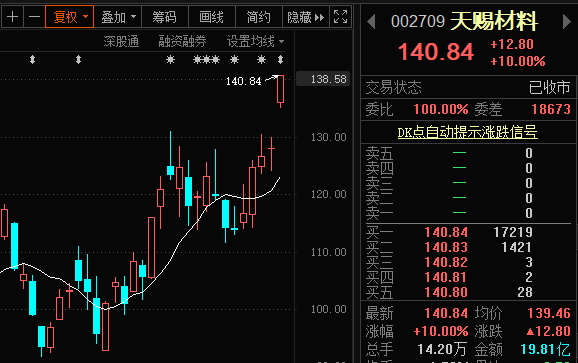Screen dimensions: 578x363
Task: Click the 委比 value 100.00%
Action: pos(441,109)
